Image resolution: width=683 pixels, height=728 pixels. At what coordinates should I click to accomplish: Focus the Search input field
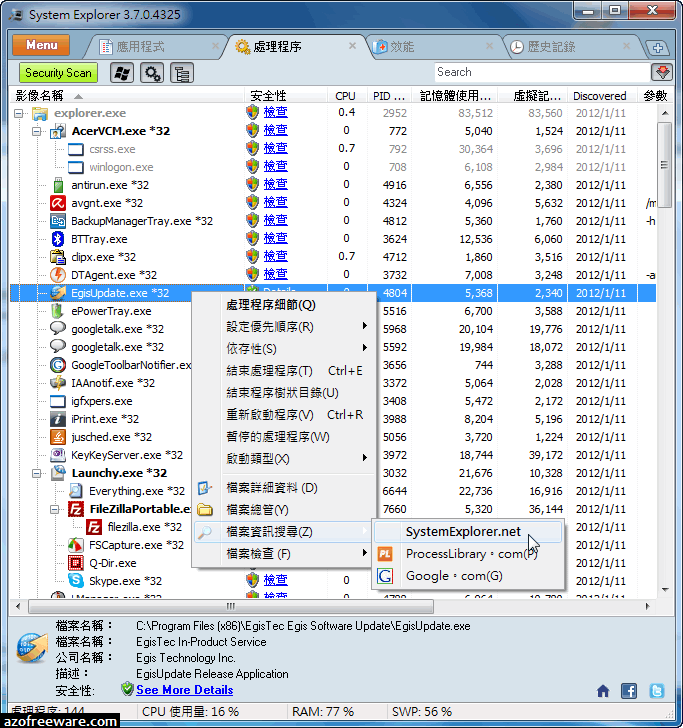coord(541,72)
